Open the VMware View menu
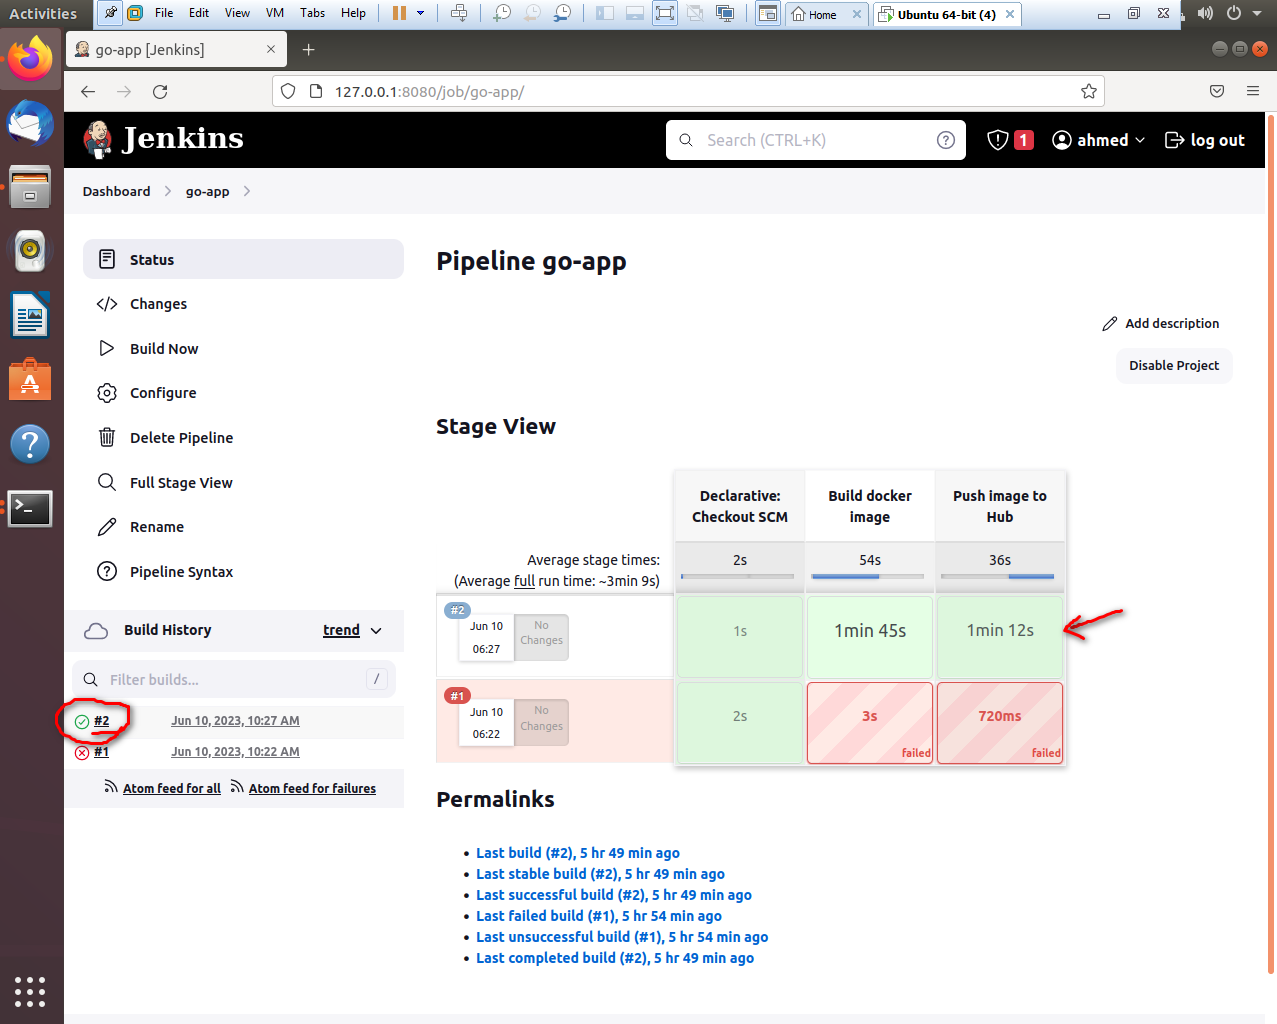The image size is (1277, 1024). tap(237, 13)
